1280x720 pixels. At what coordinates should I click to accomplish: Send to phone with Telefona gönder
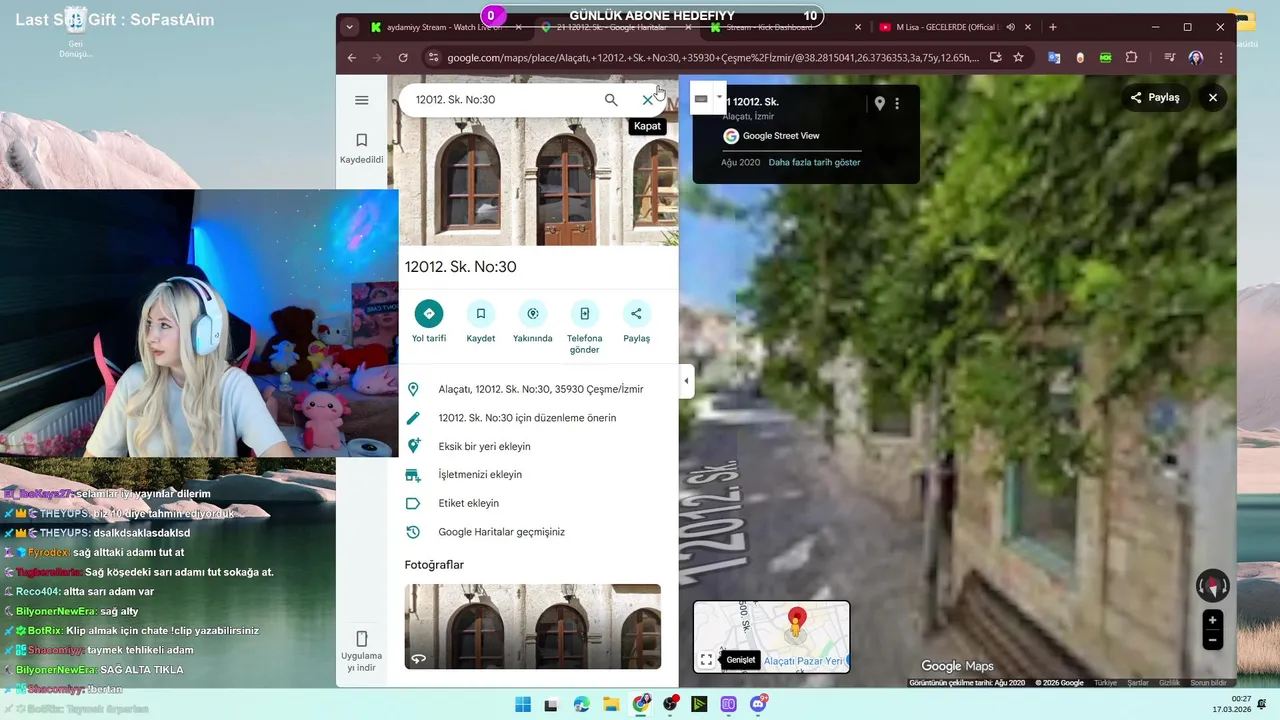(x=585, y=328)
